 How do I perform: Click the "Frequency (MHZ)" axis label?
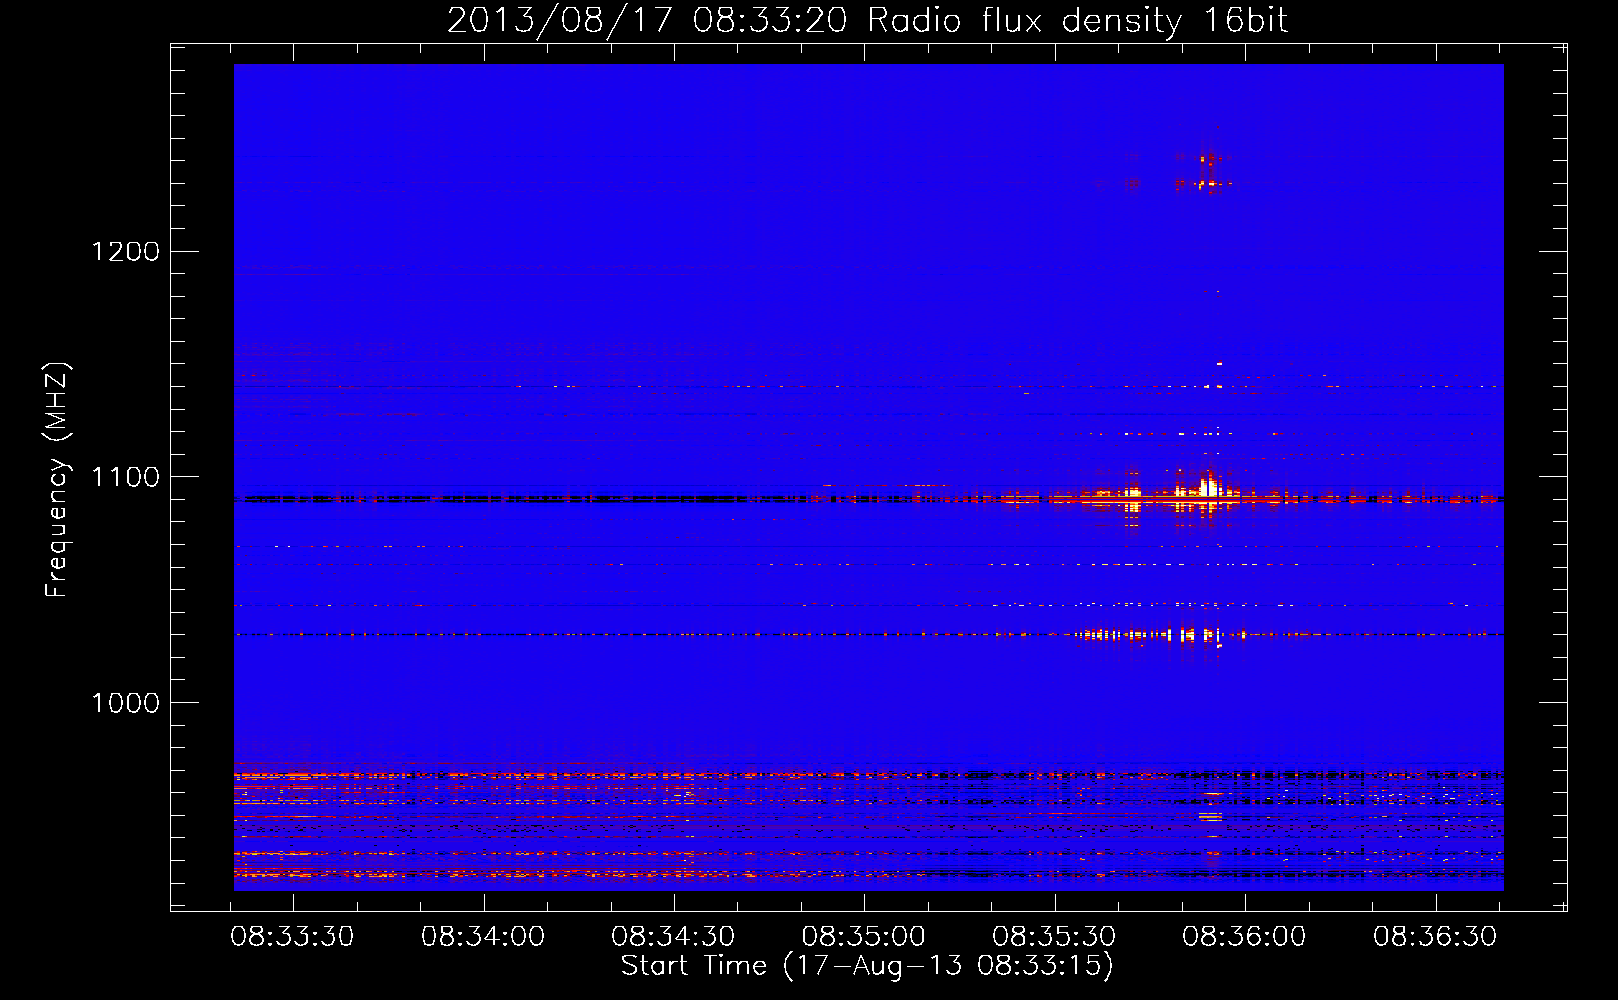pos(57,479)
